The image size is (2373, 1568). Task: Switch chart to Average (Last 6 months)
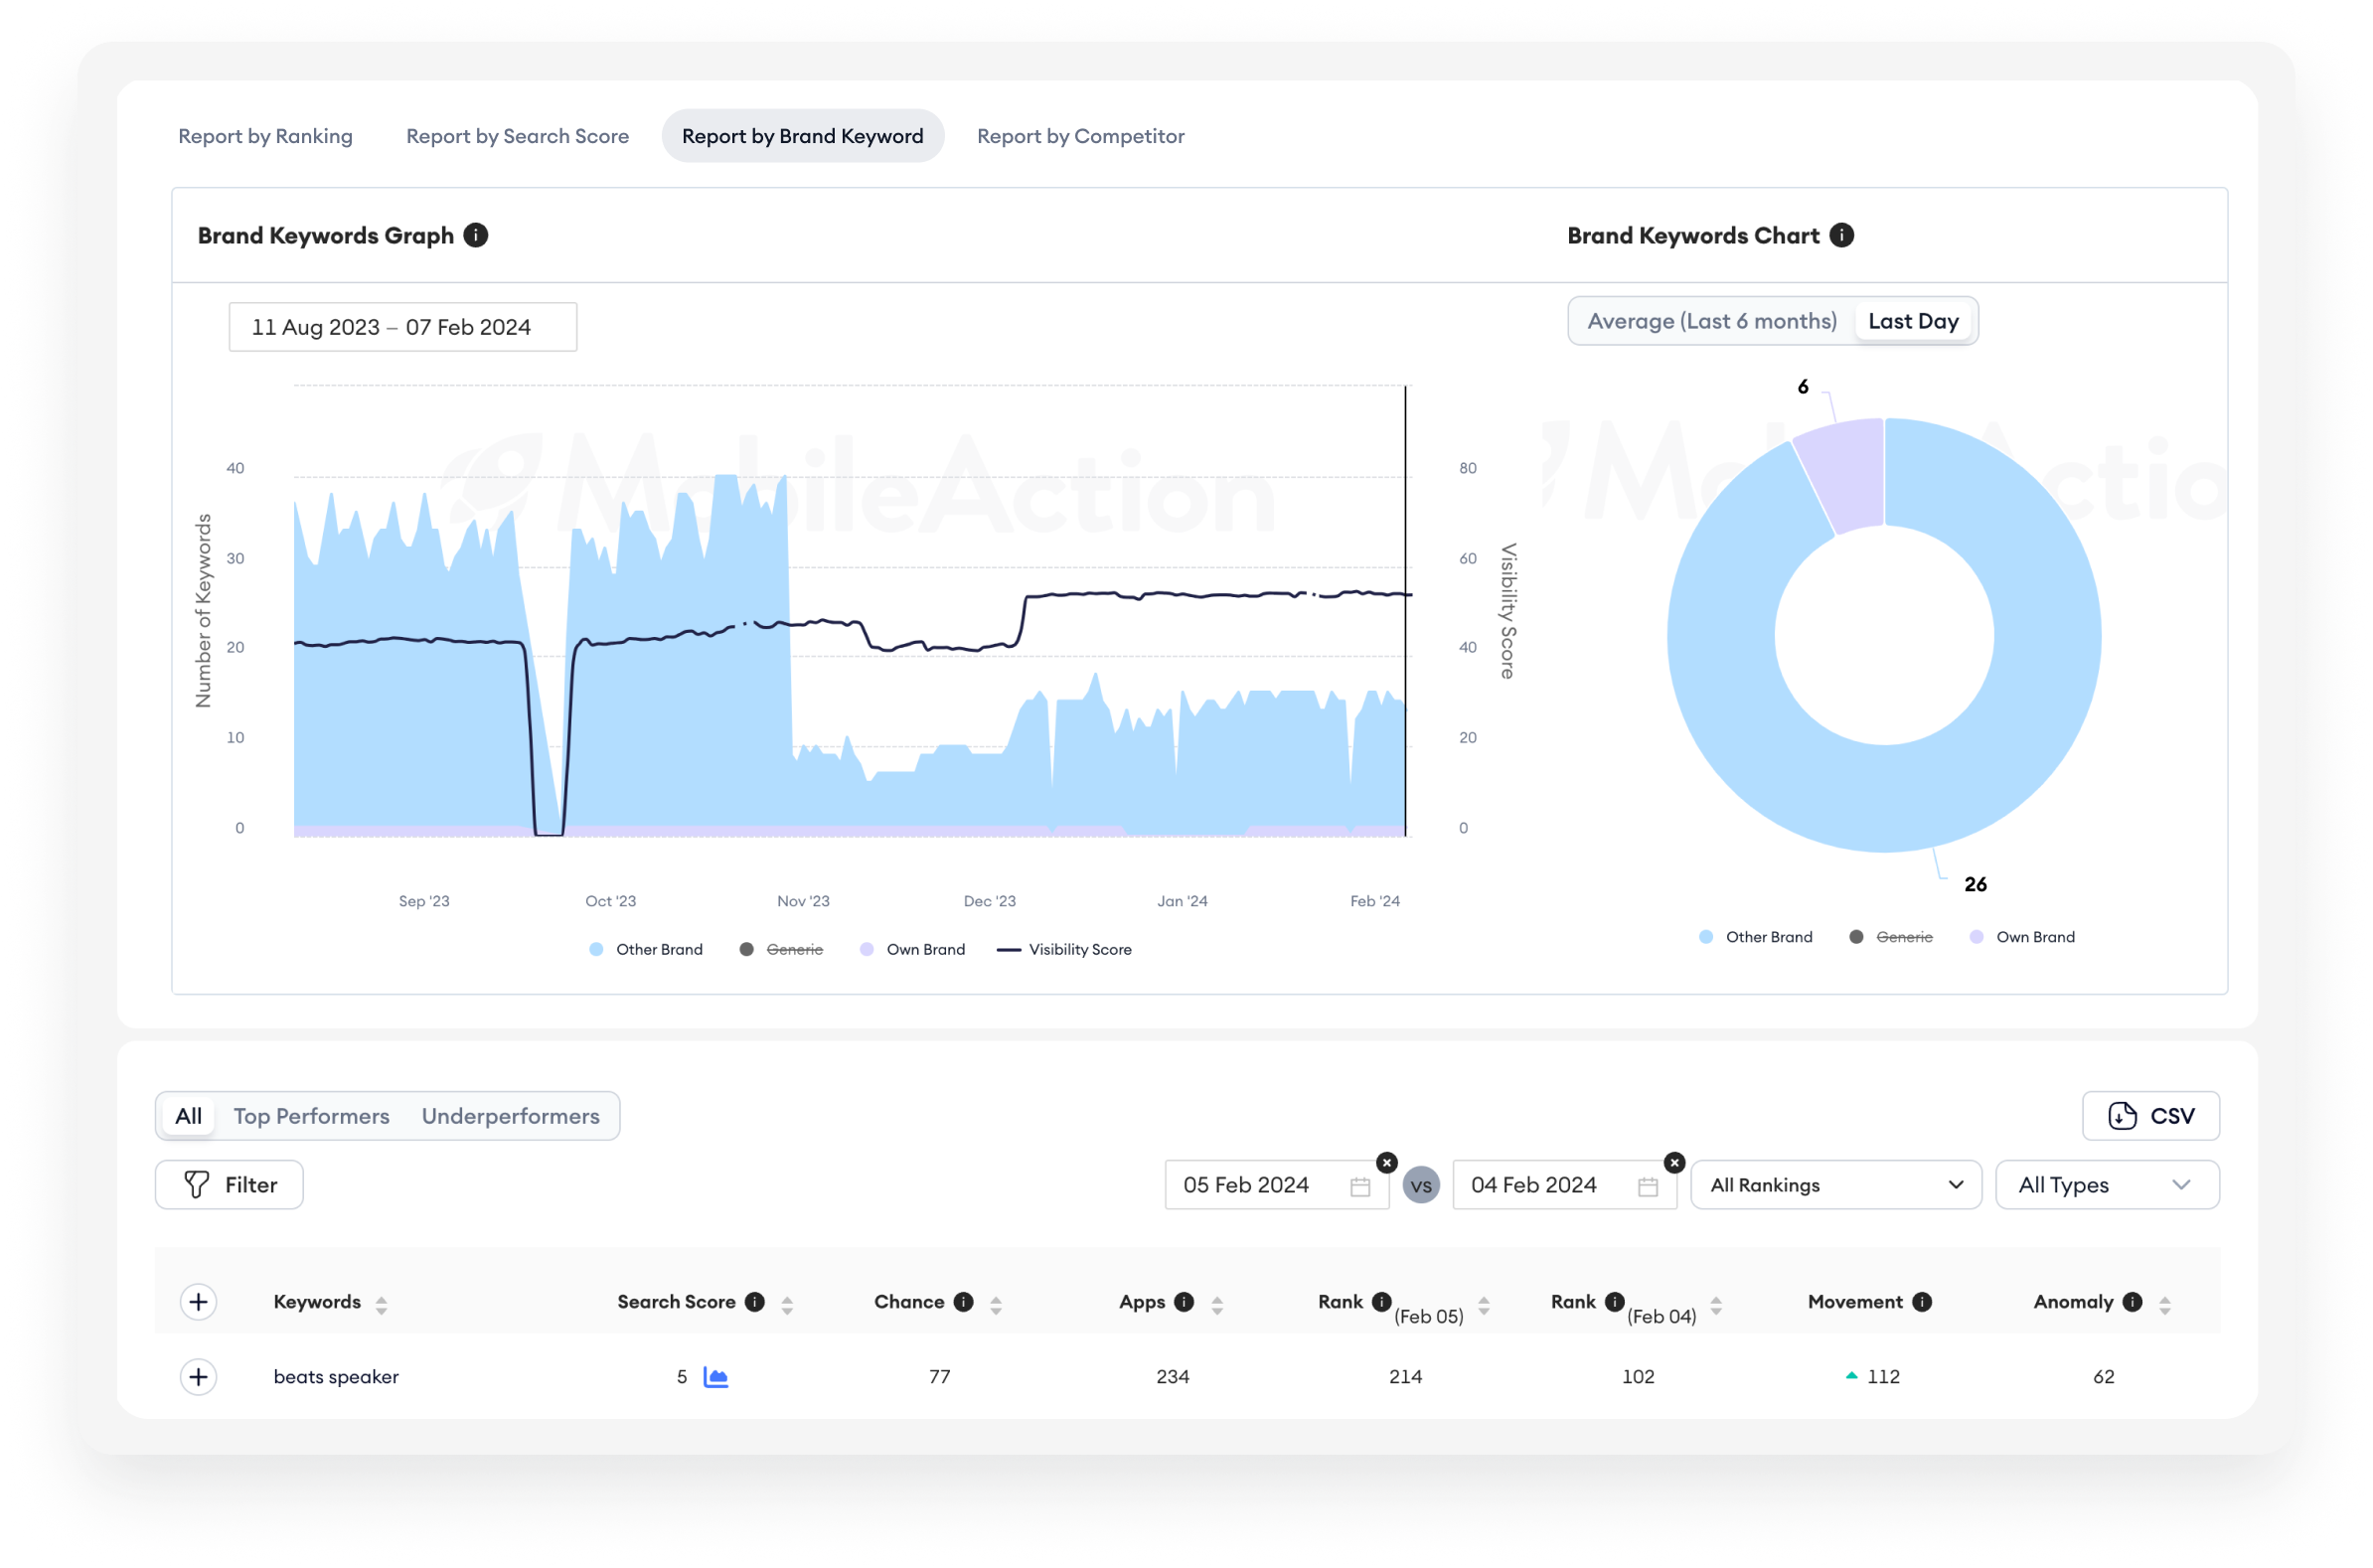[x=1713, y=322]
